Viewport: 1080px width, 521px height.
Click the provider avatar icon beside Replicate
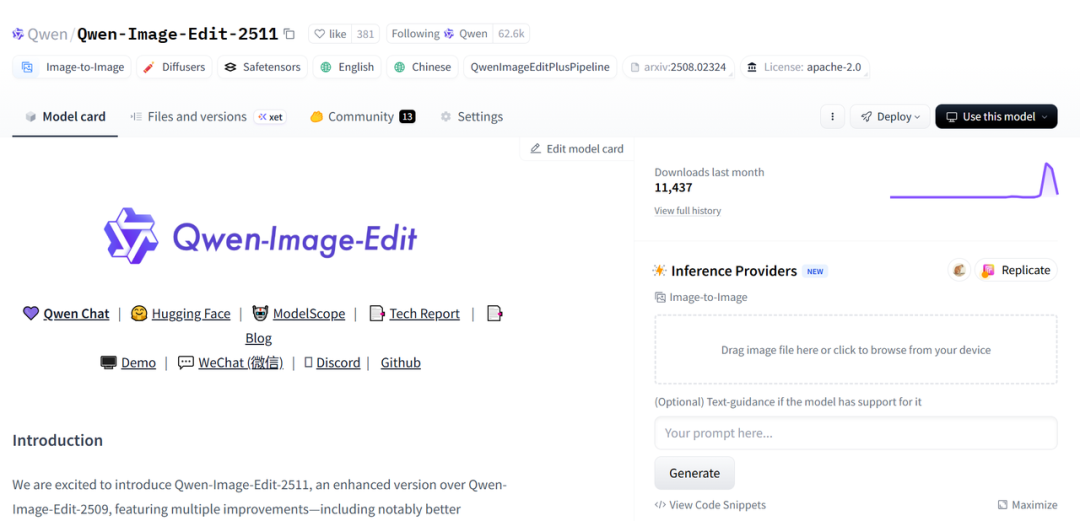[959, 270]
